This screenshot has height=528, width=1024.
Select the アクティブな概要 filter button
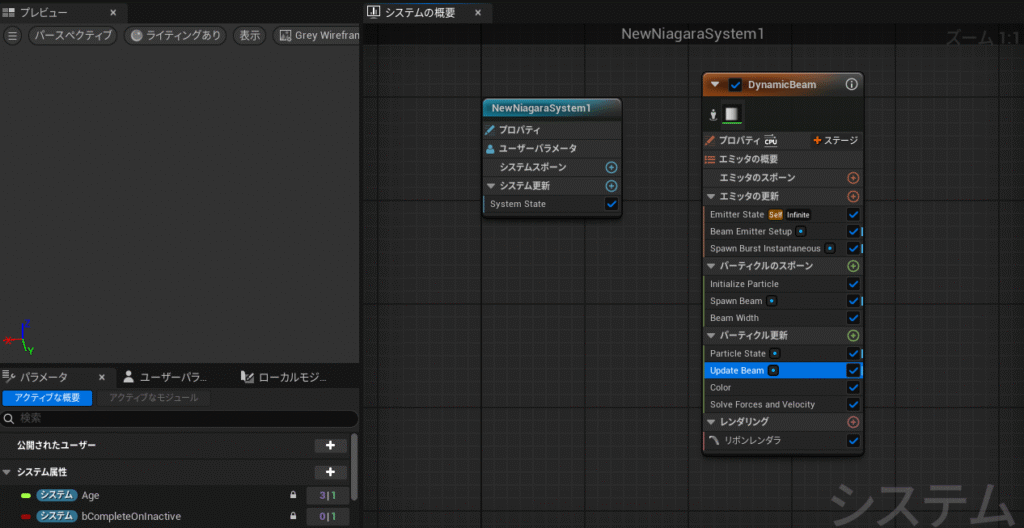48,398
